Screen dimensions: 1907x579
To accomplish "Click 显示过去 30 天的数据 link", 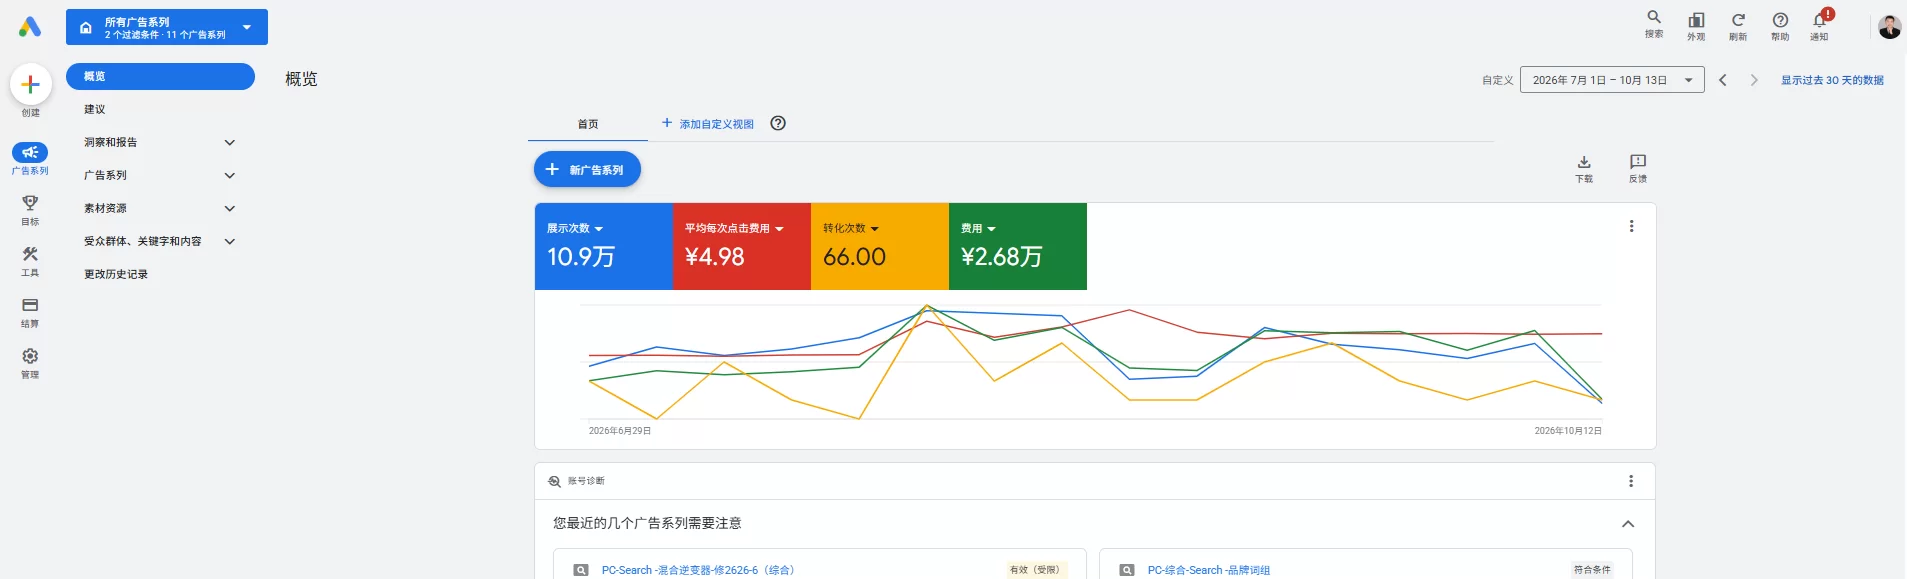I will (x=1832, y=80).
